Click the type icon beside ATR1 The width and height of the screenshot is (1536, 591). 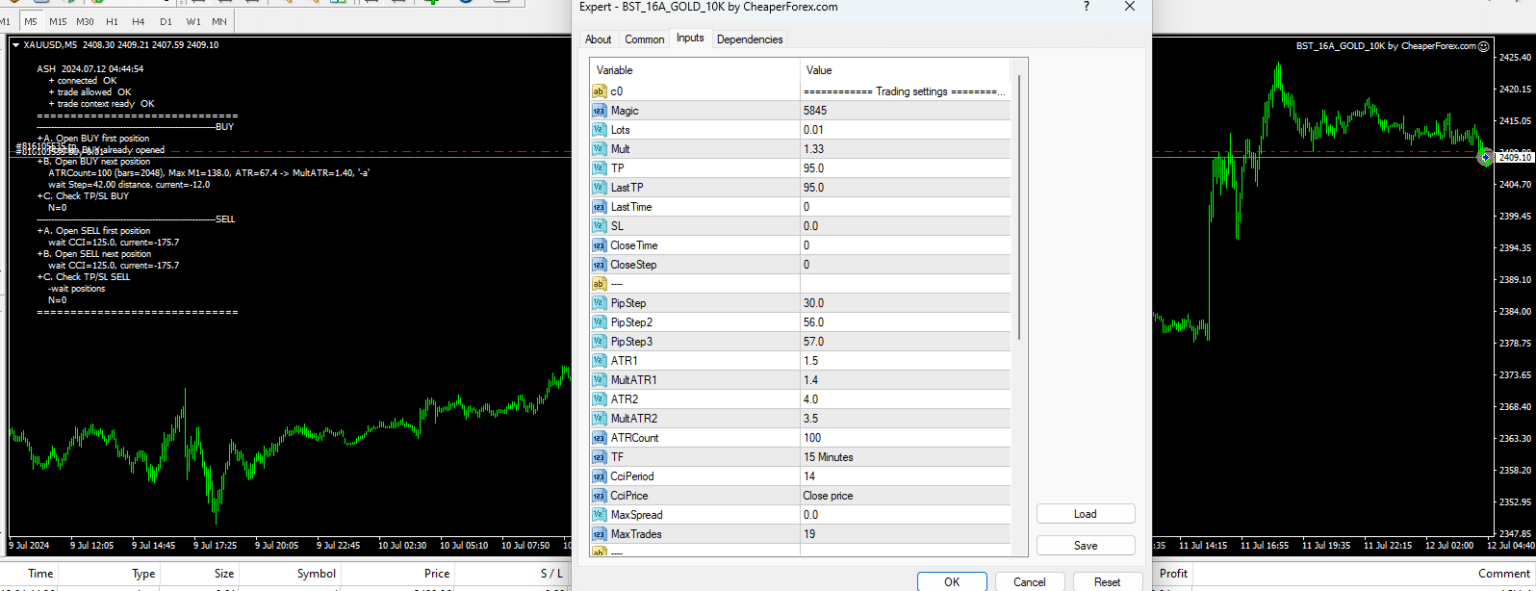pyautogui.click(x=599, y=361)
